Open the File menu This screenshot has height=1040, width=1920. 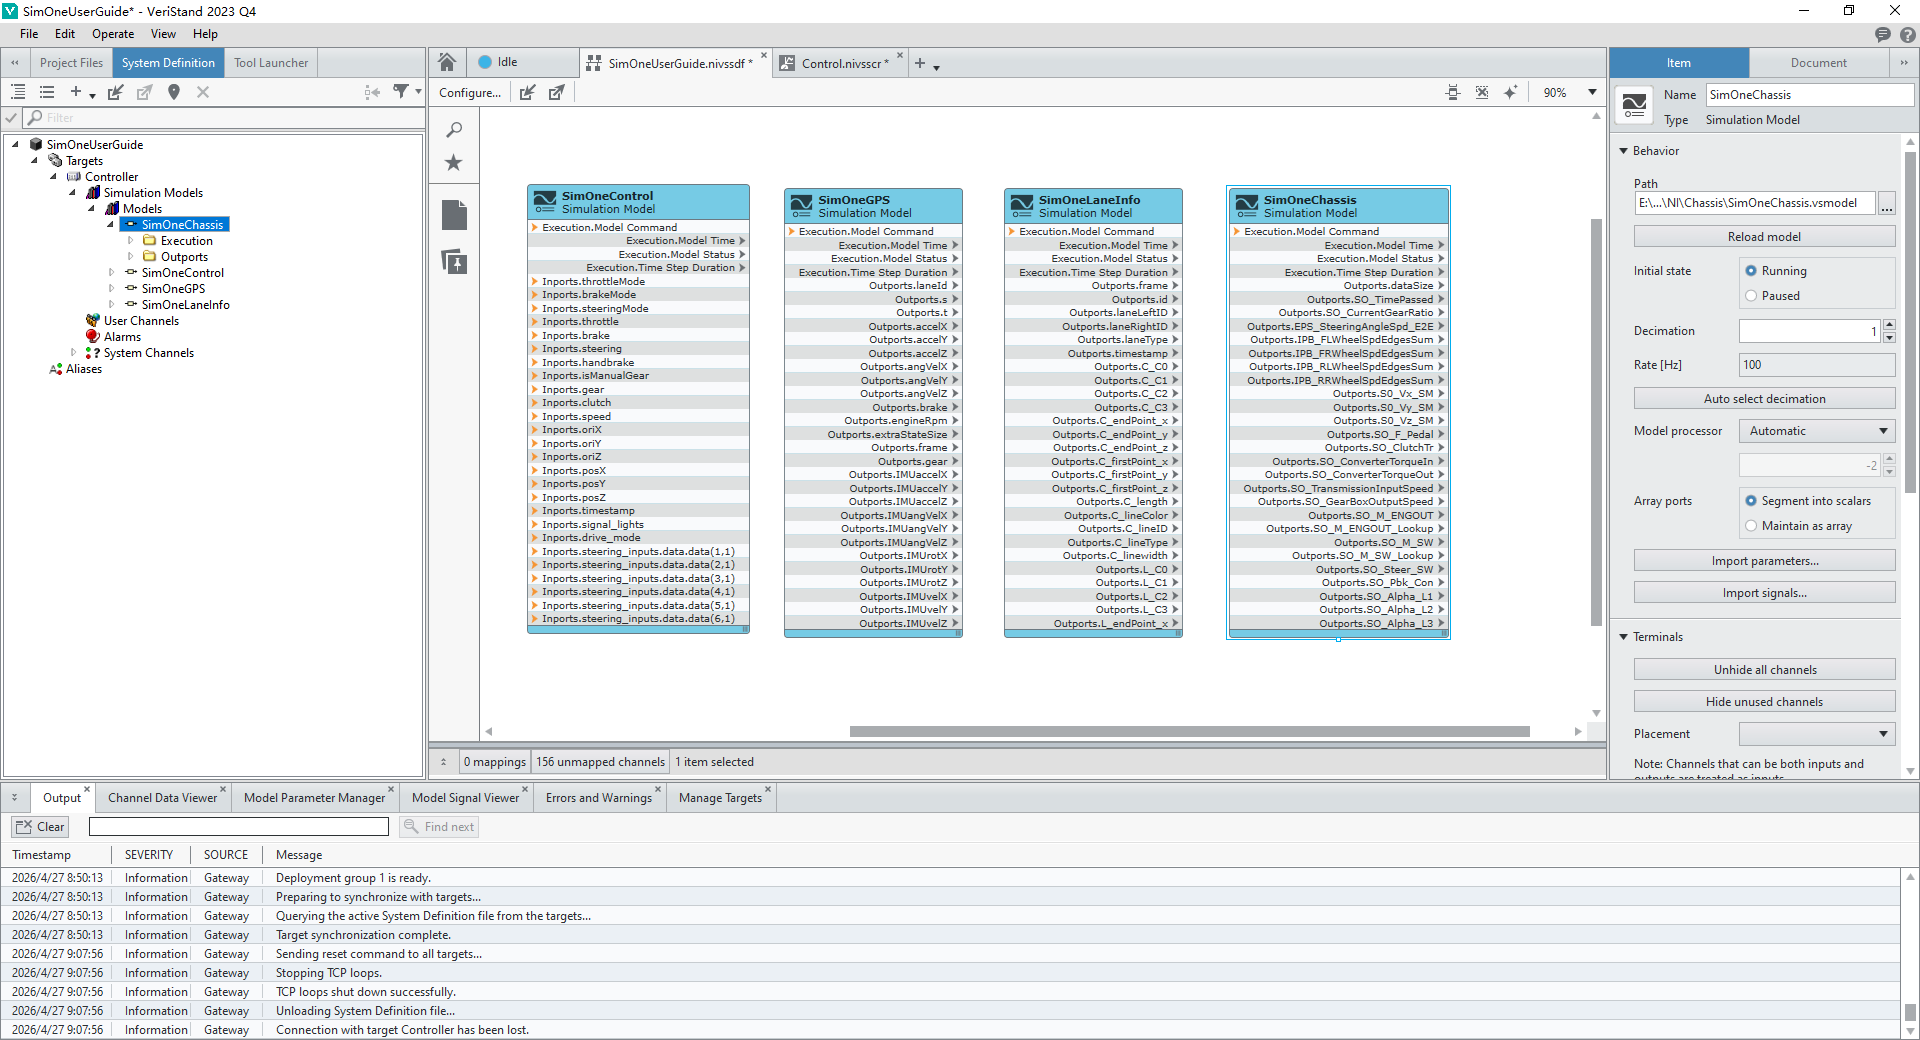[x=29, y=34]
